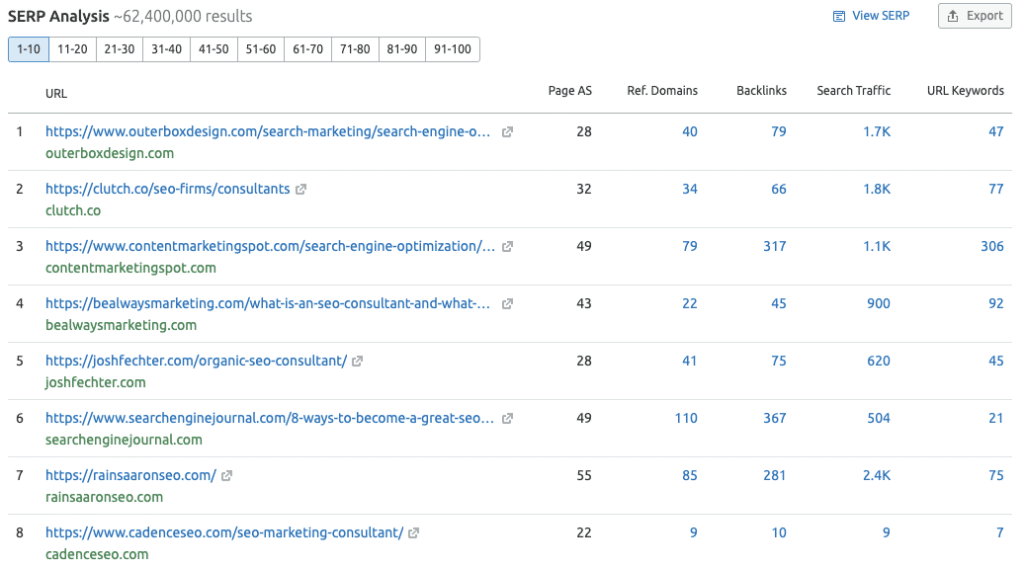Open external link icon for joshfechter URL
This screenshot has height=568, width=1024.
[357, 361]
